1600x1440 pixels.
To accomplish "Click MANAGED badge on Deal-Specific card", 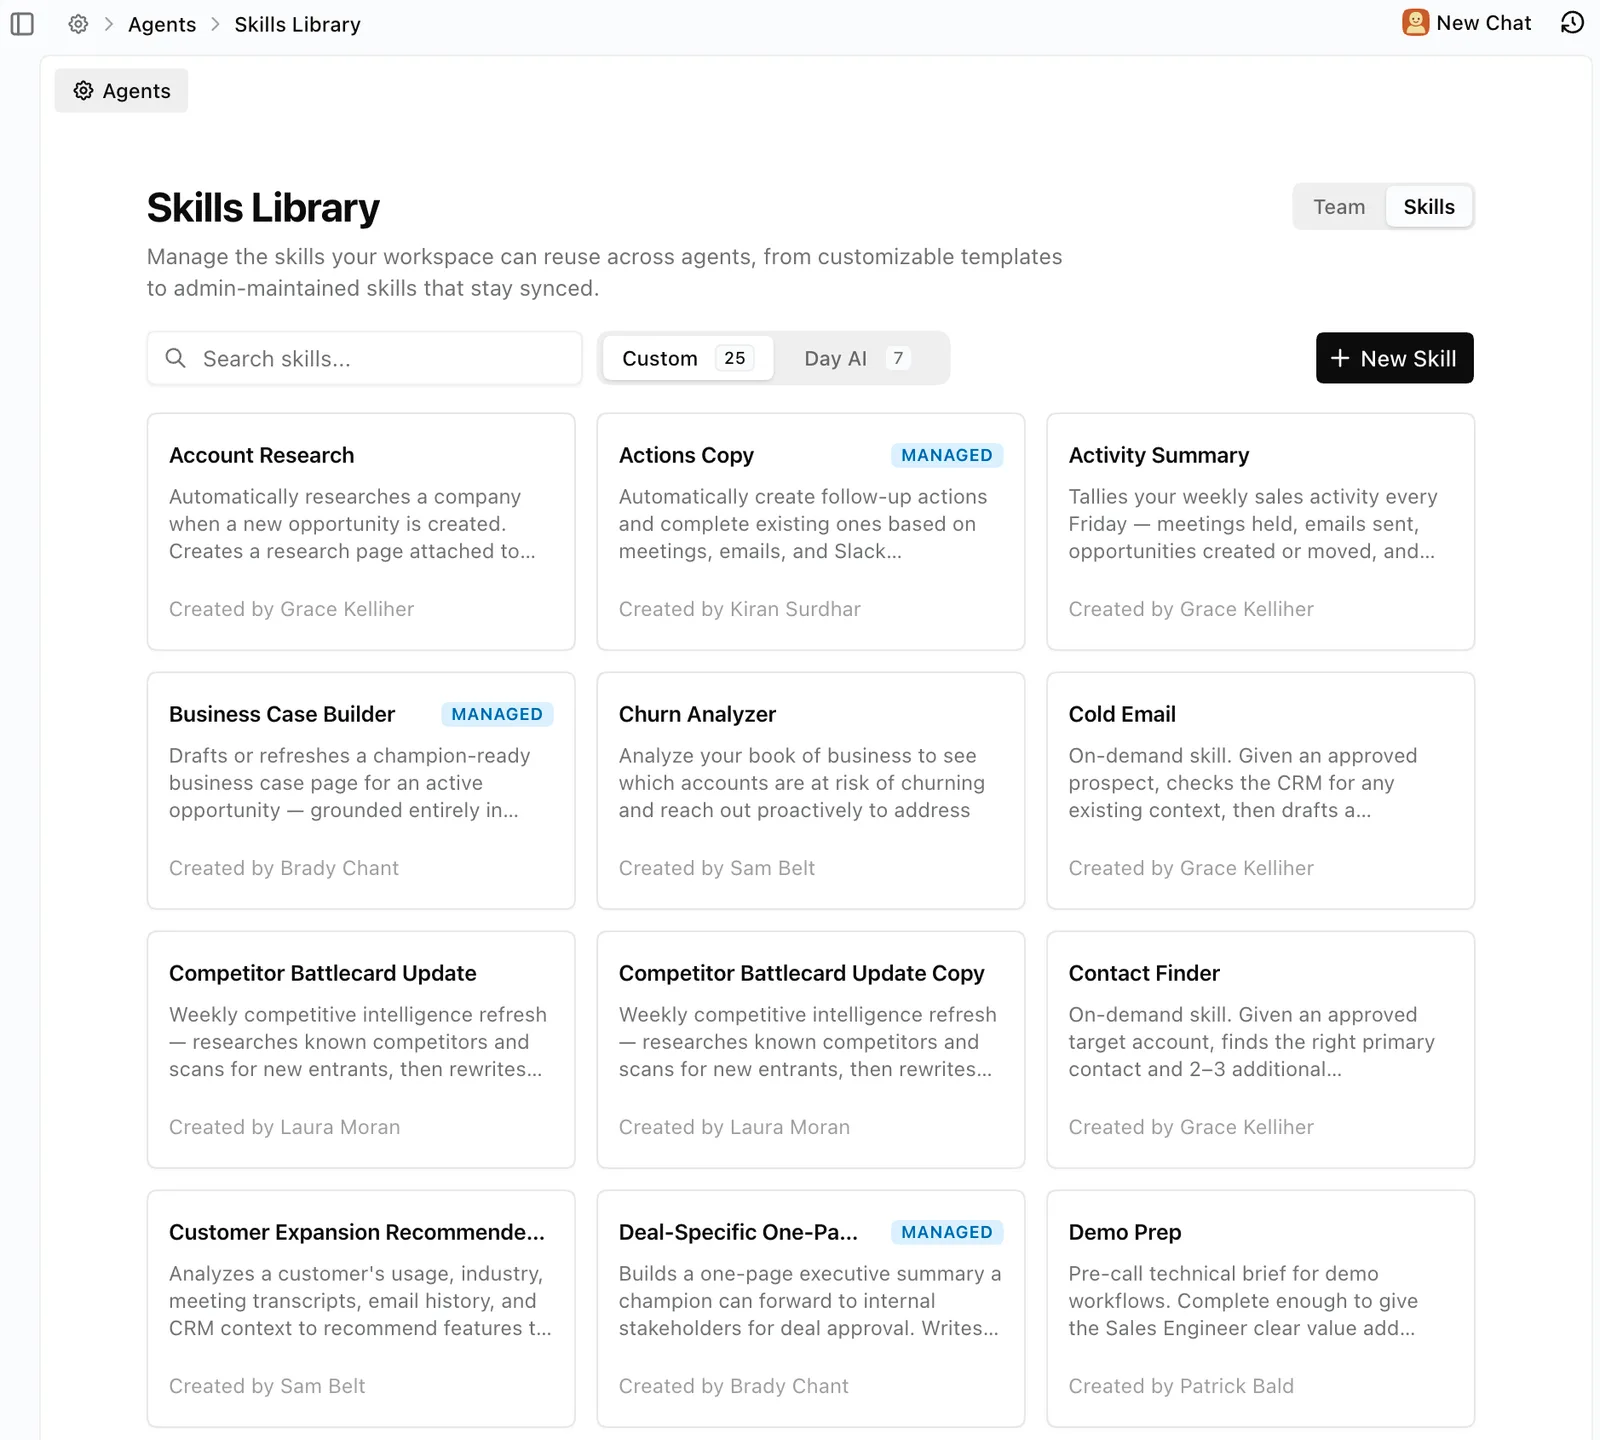I will (x=947, y=1232).
